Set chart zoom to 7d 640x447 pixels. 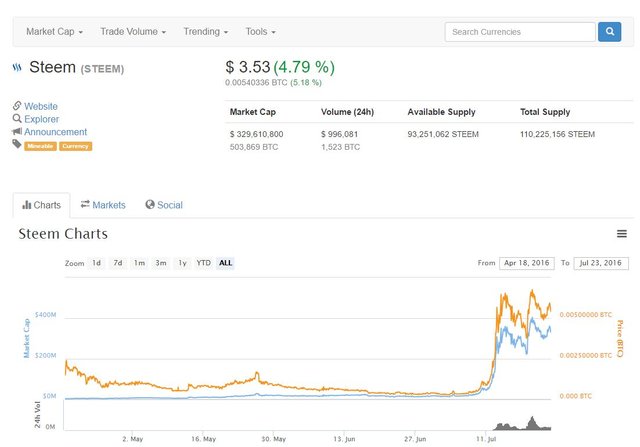(118, 263)
